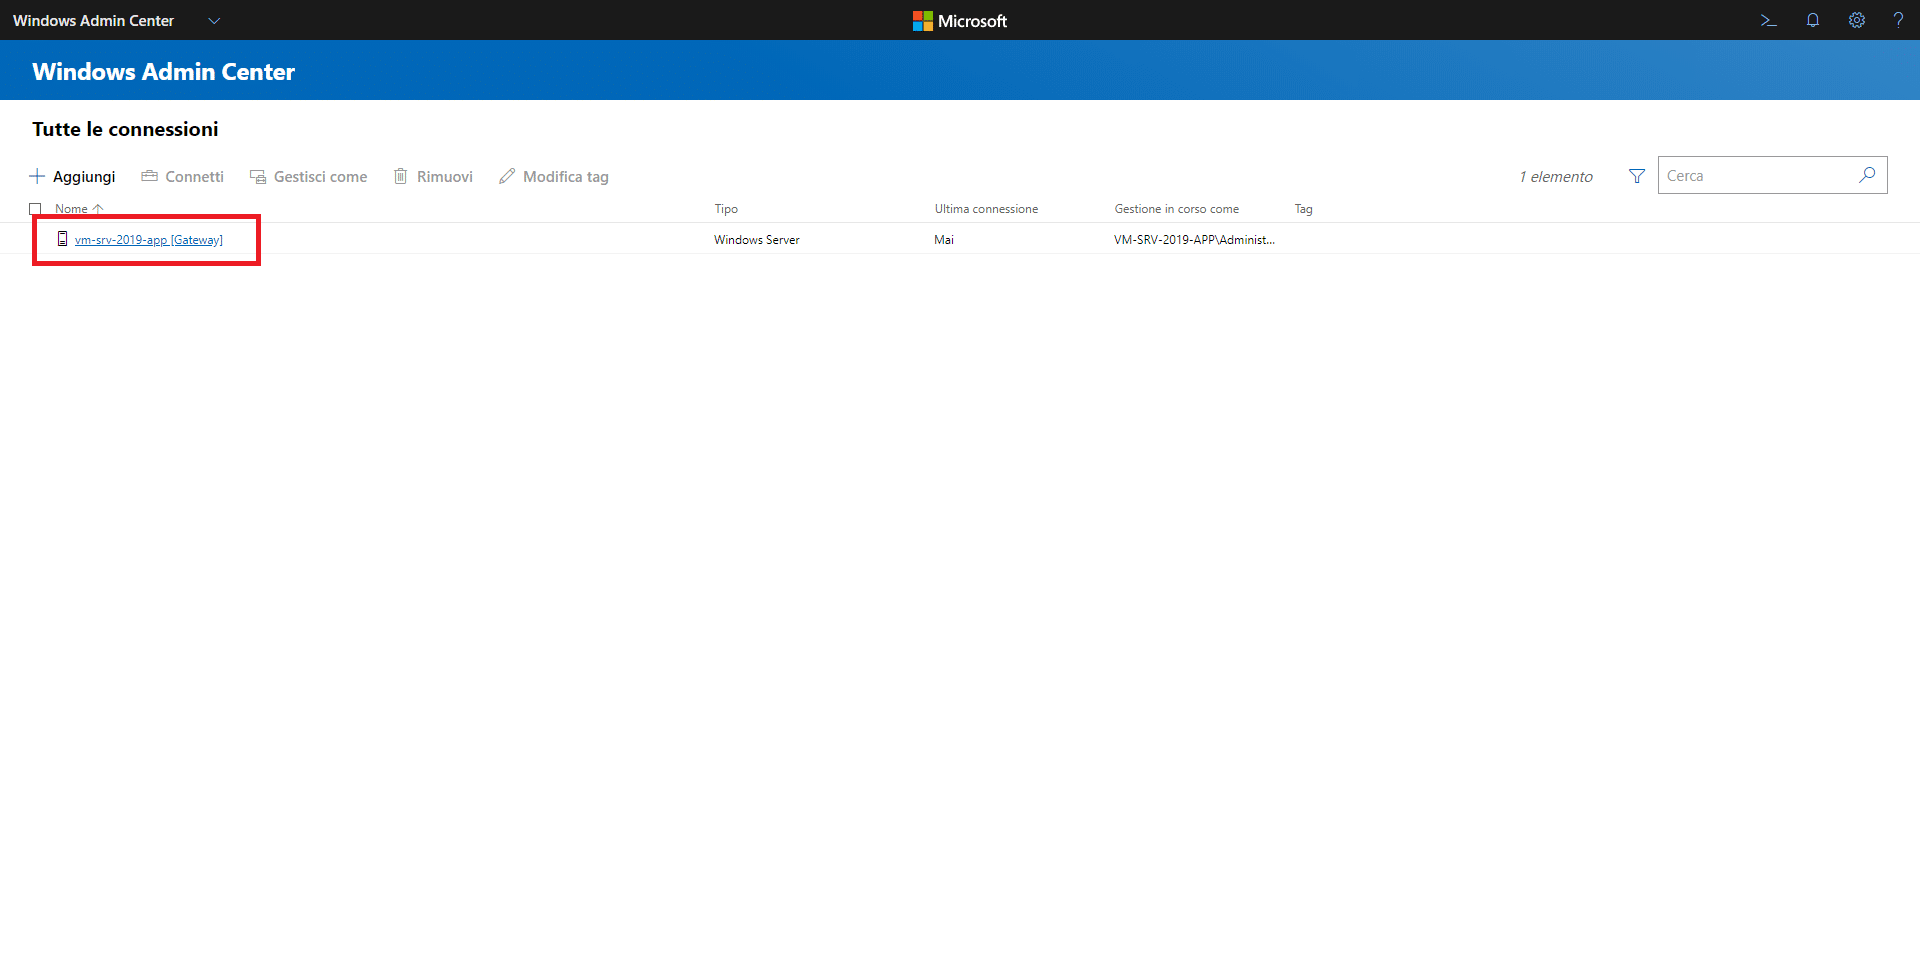This screenshot has height=965, width=1920.
Task: Click the filter funnel icon
Action: (1637, 176)
